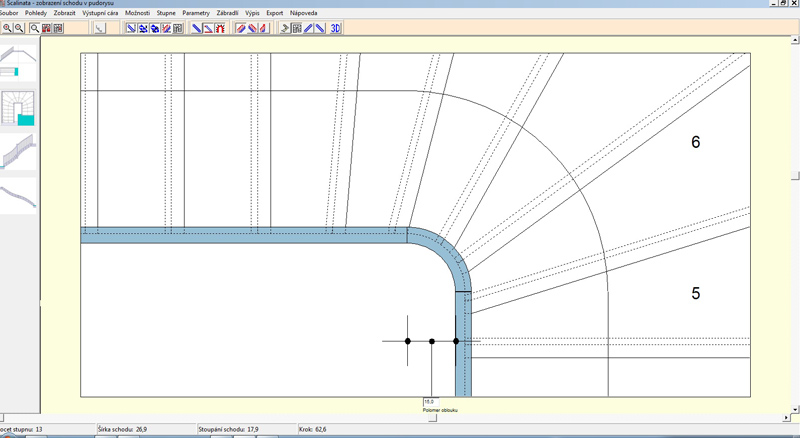This screenshot has height=438, width=800.
Task: Select the zoom window magnifier tool
Action: 34,28
